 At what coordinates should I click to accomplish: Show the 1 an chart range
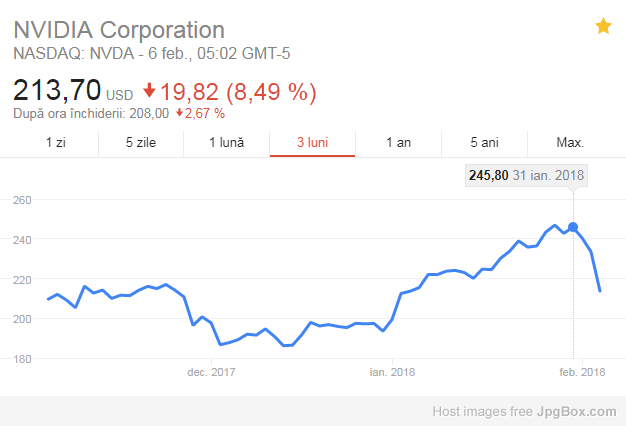[x=398, y=143]
